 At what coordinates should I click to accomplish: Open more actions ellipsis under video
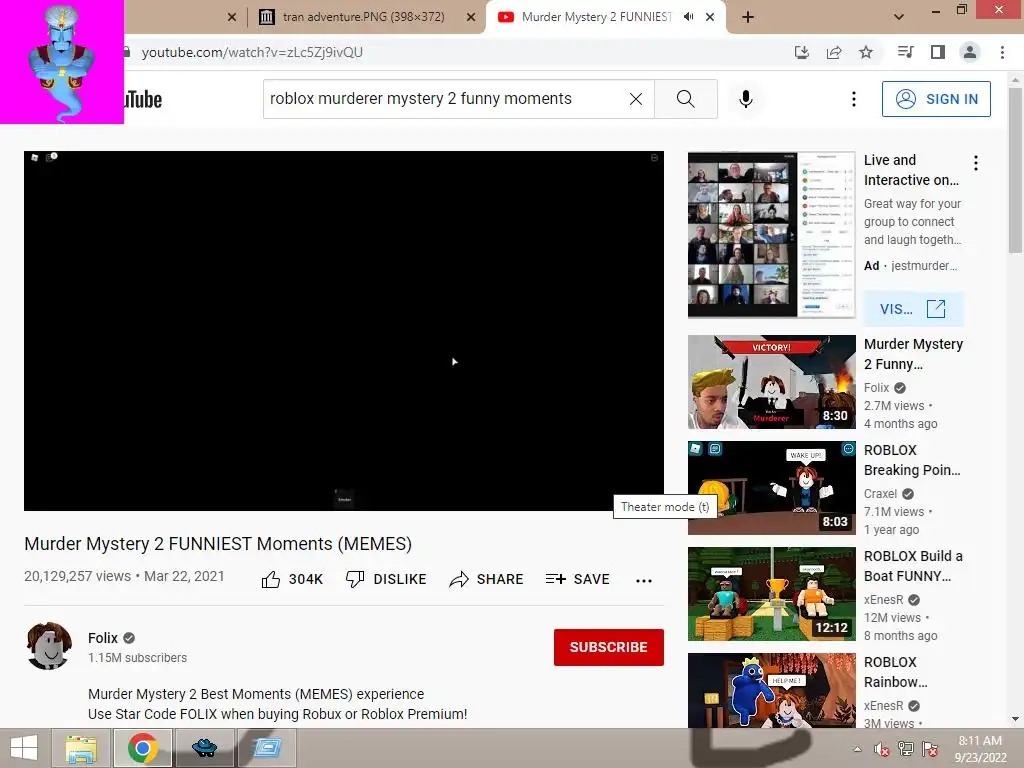click(644, 581)
